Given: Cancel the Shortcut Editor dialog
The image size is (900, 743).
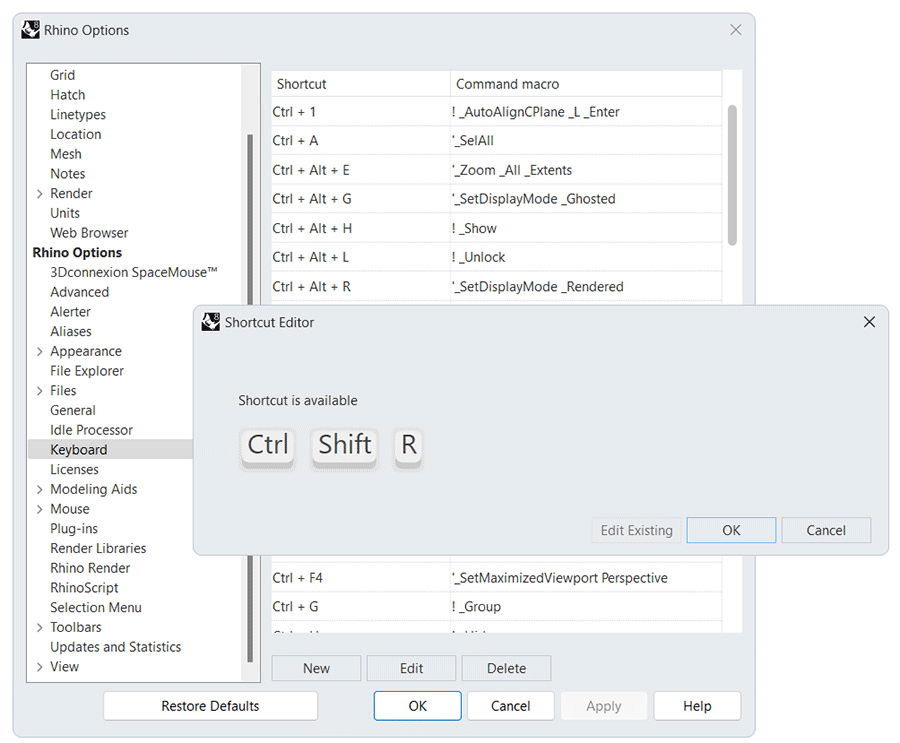Looking at the screenshot, I should tap(826, 530).
